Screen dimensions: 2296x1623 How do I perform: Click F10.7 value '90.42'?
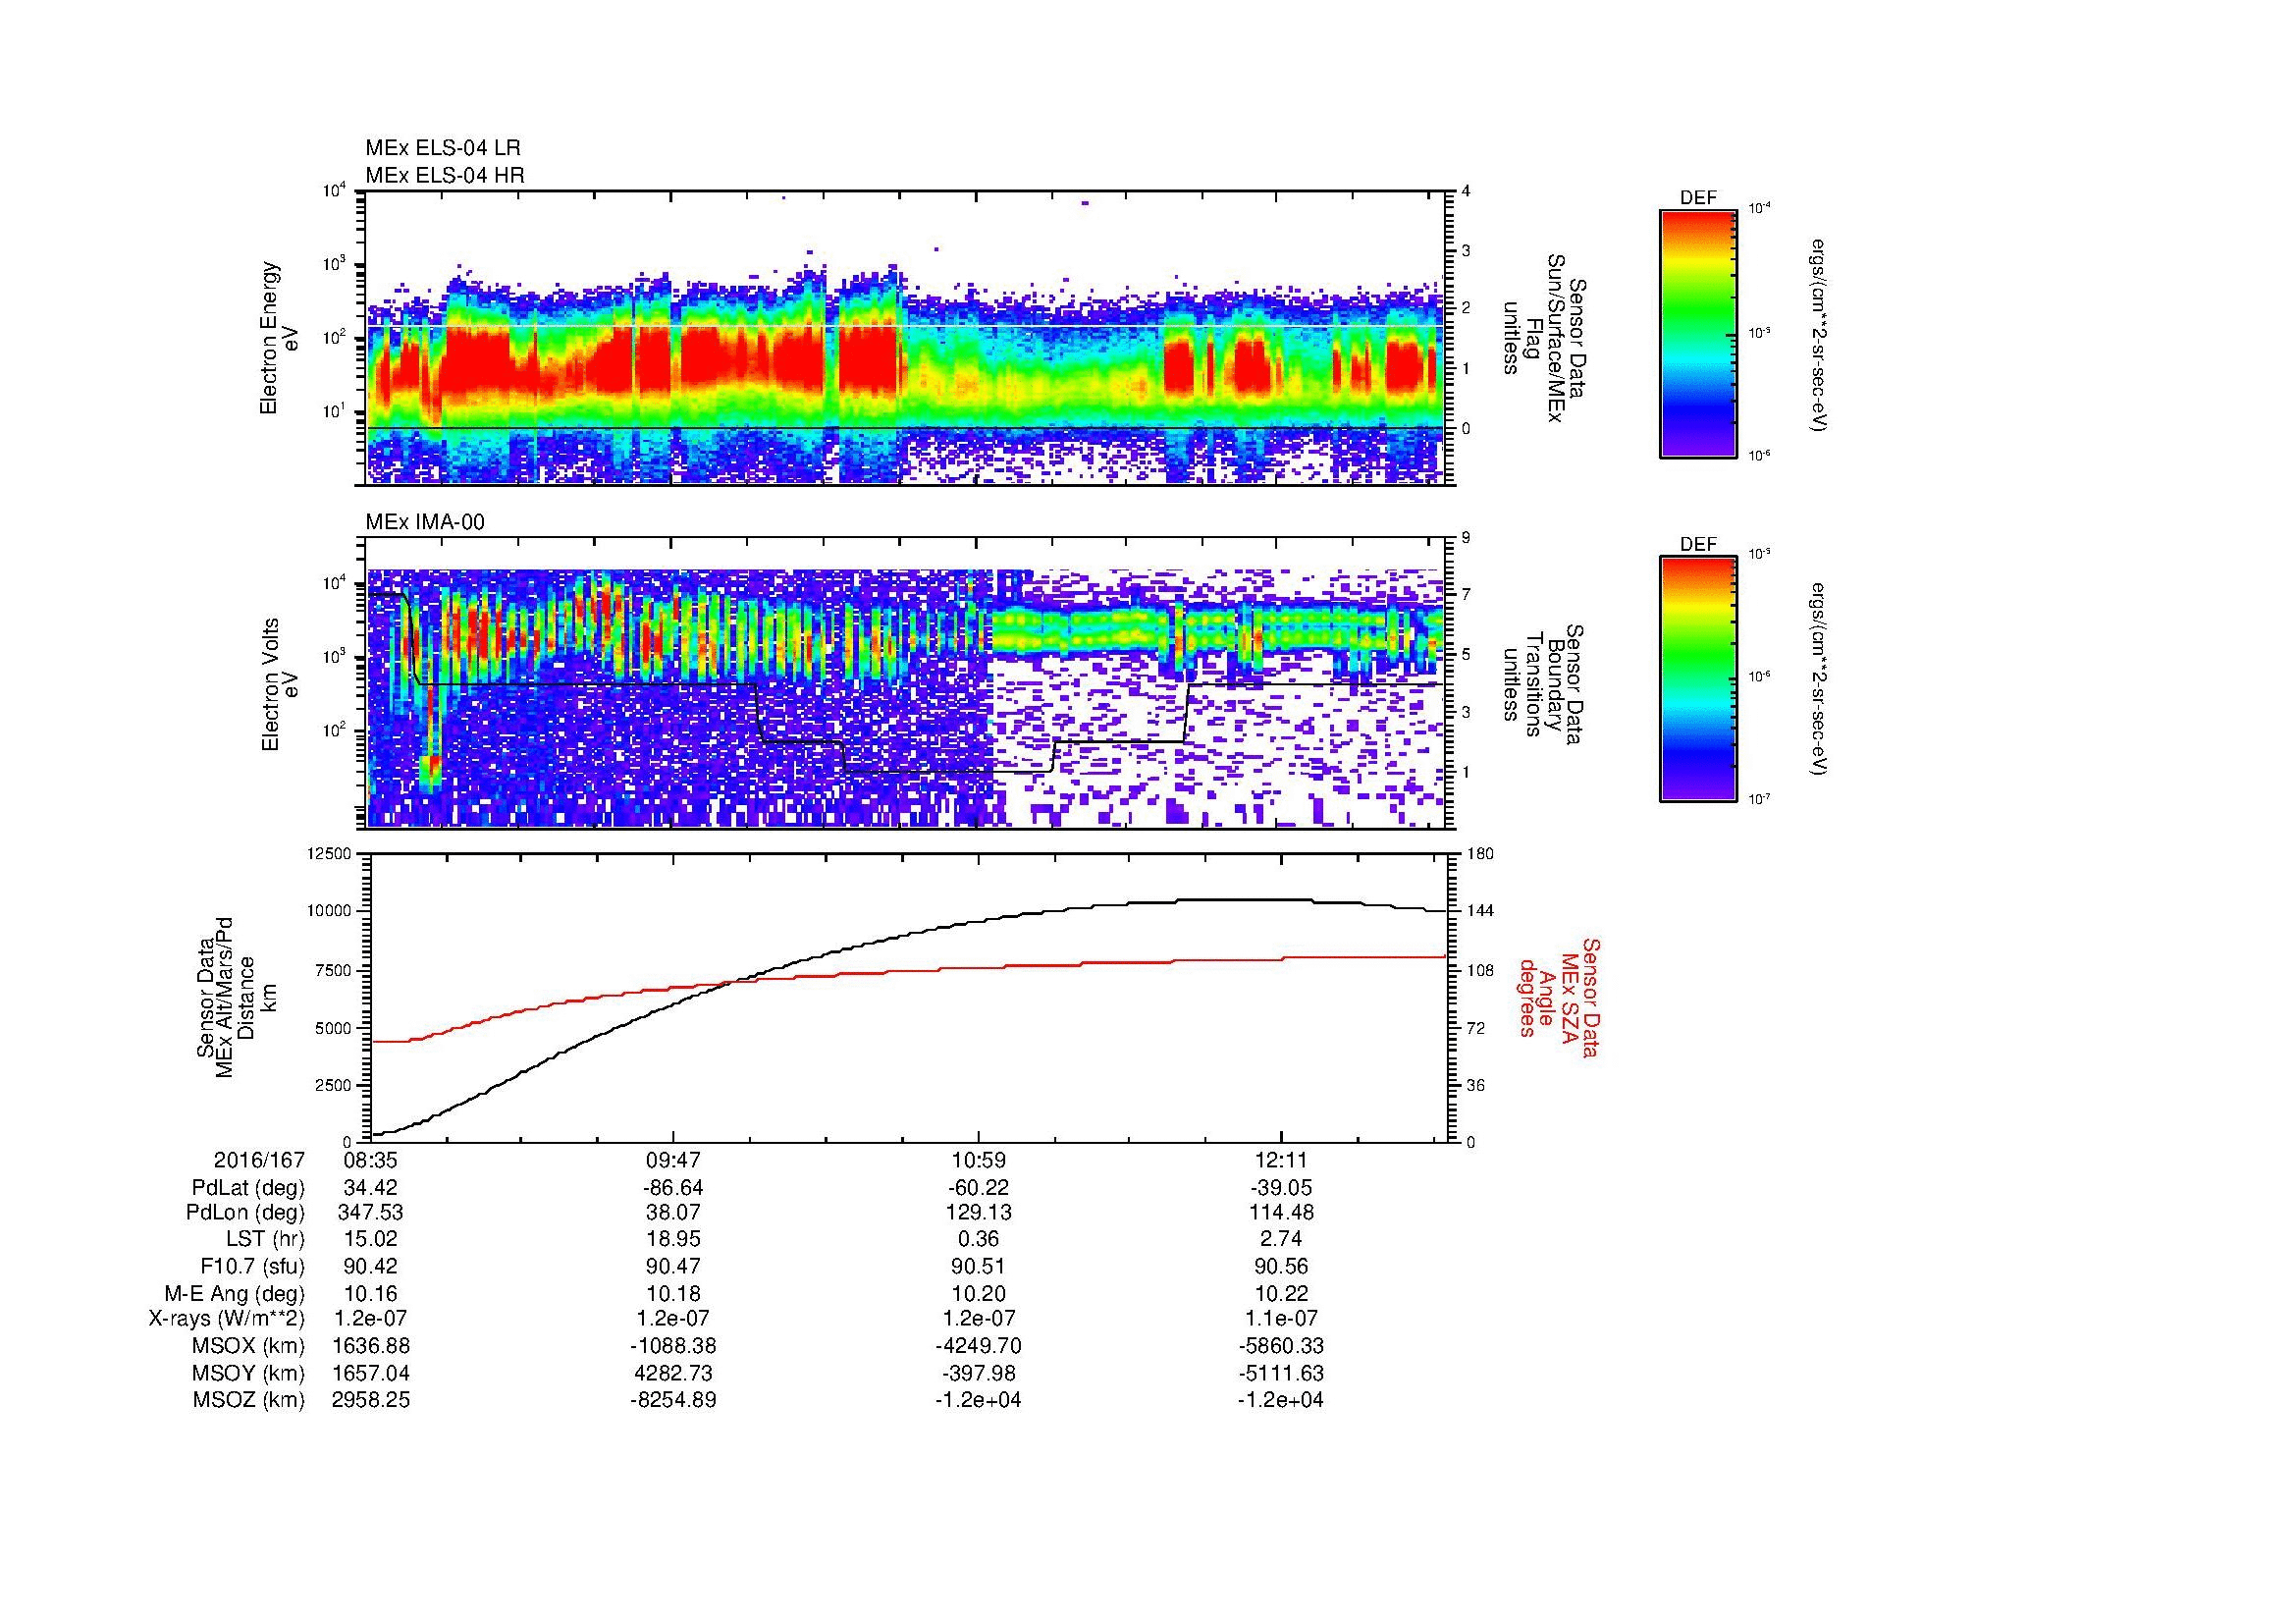[x=371, y=1267]
